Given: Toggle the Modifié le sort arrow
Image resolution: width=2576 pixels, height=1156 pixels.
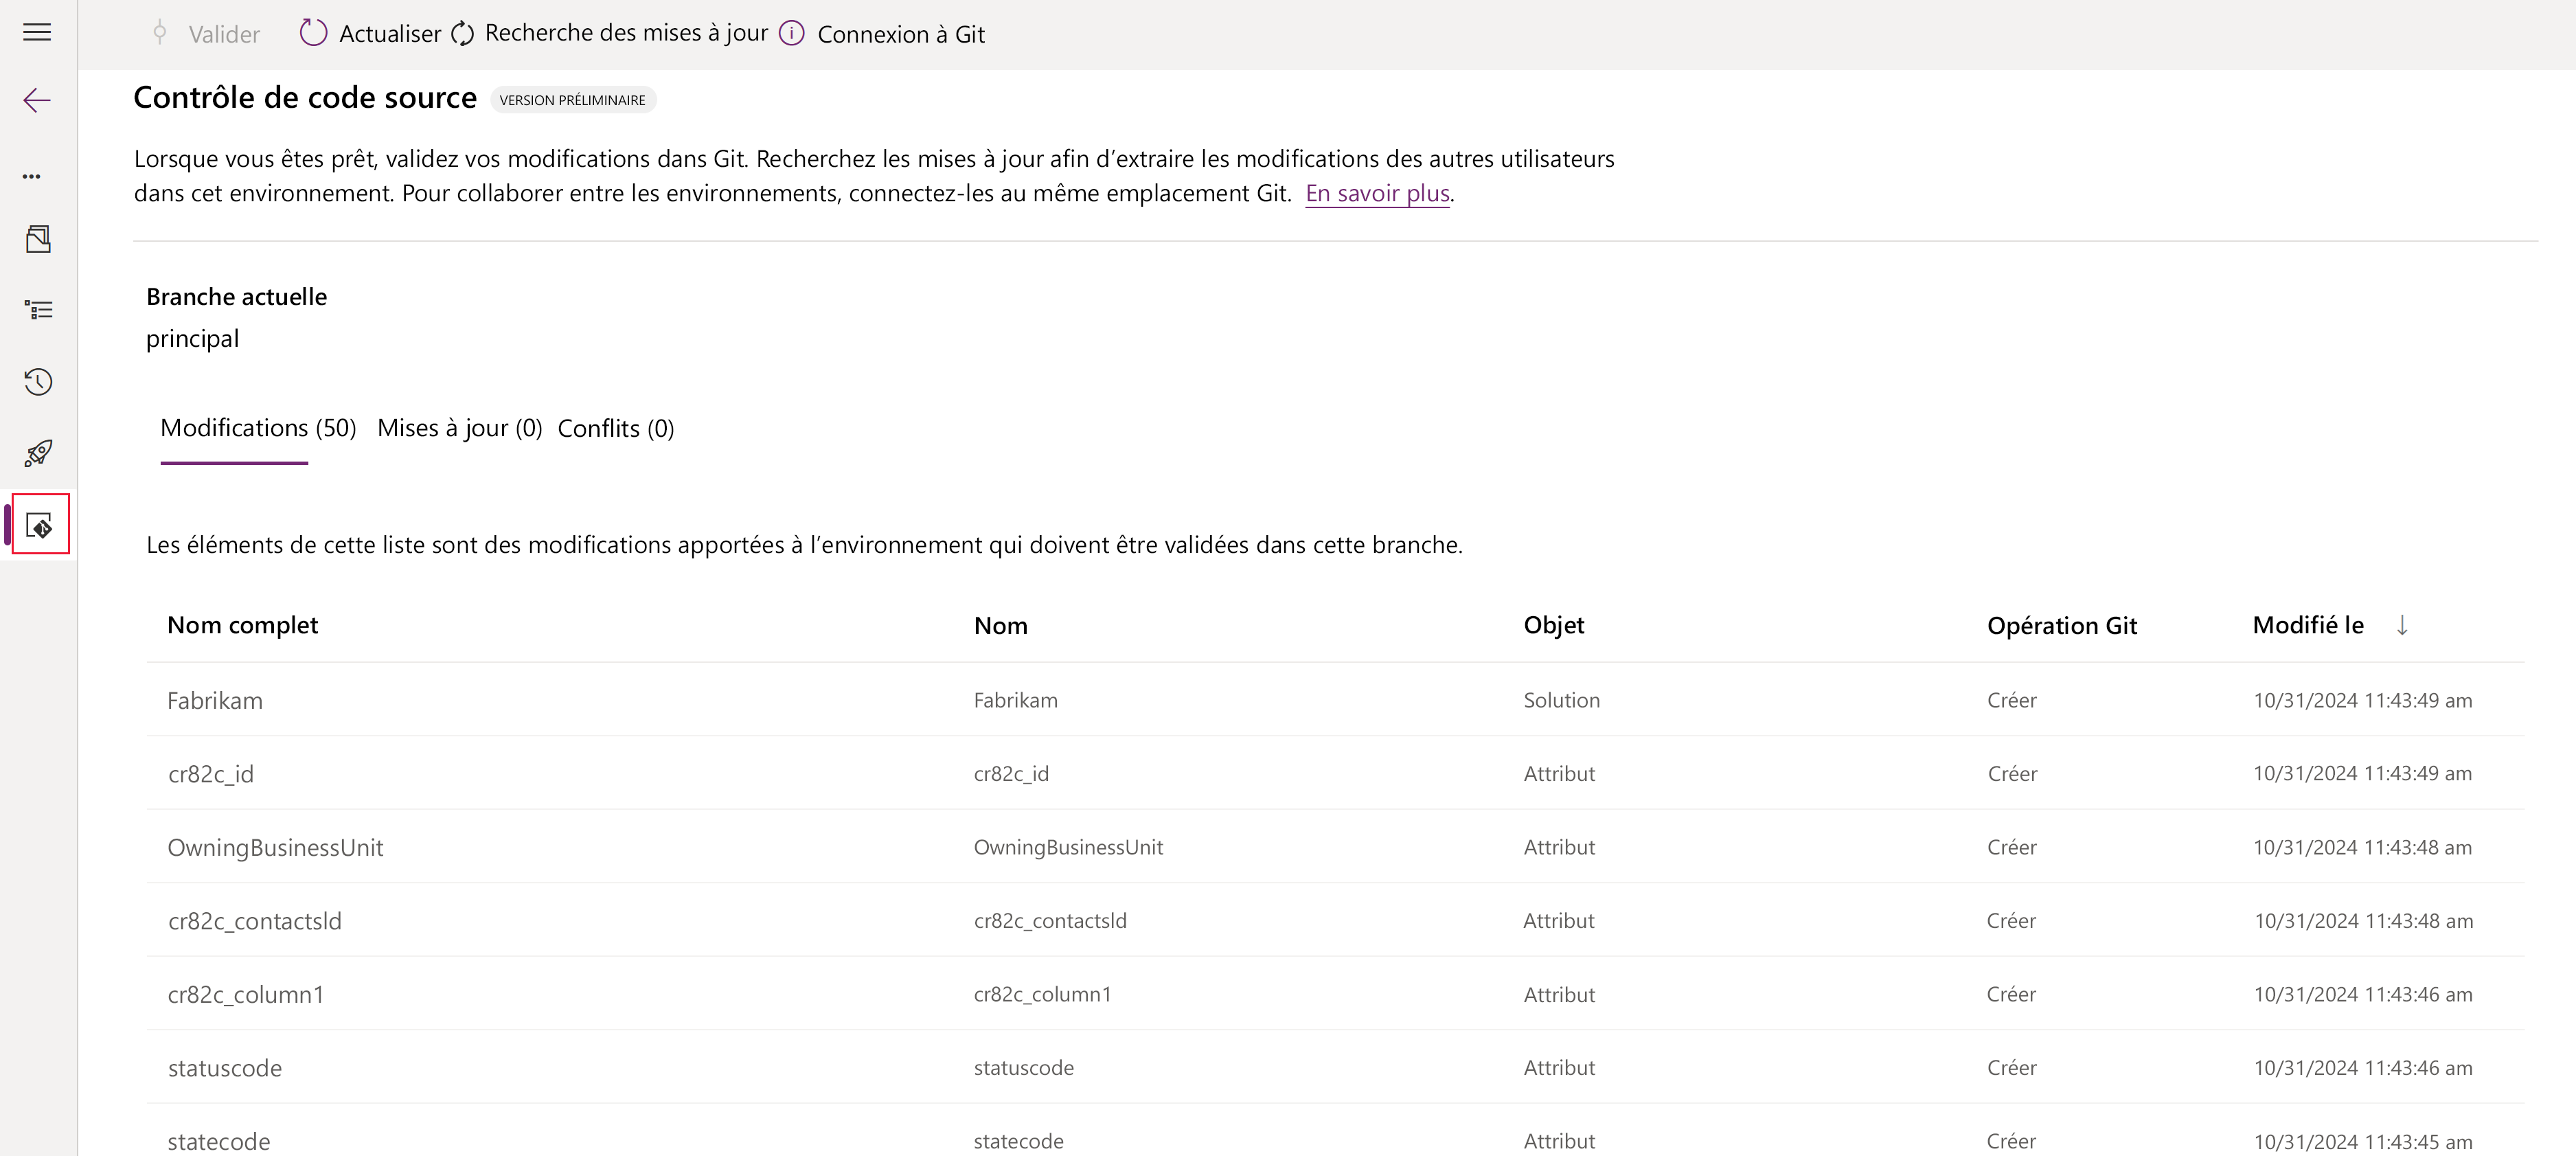Looking at the screenshot, I should click(2401, 625).
